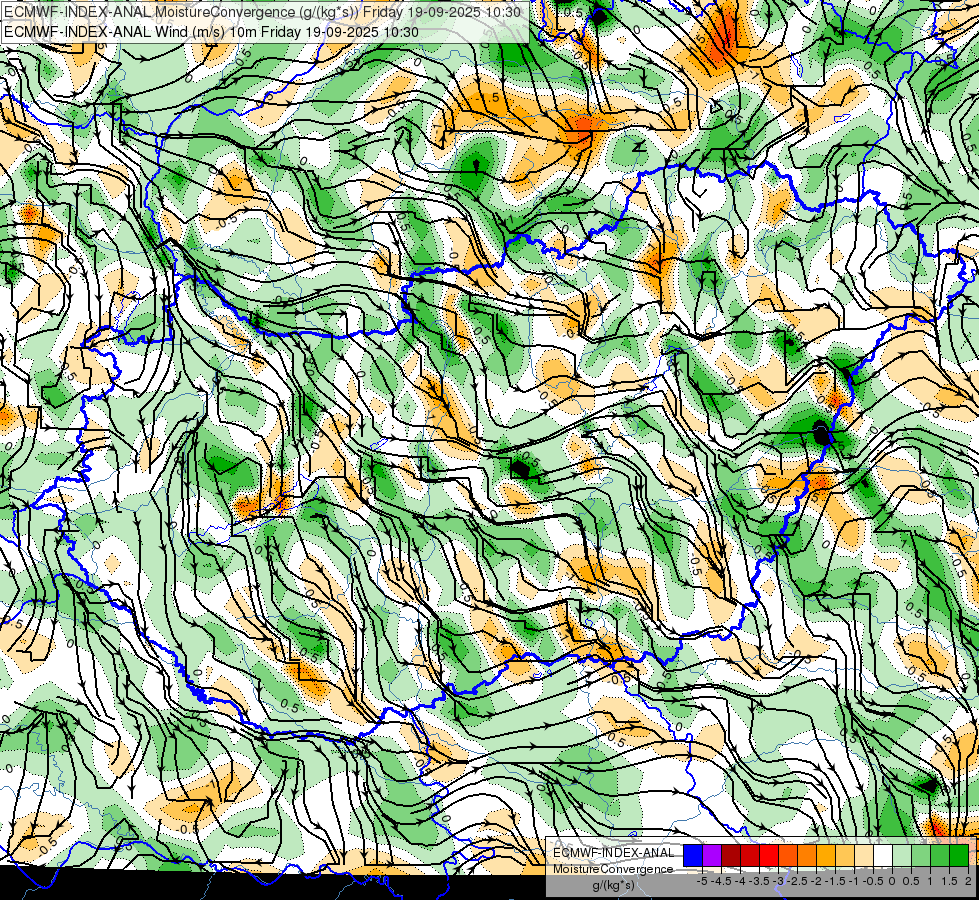979x900 pixels.
Task: Click the blue swatch in the legend
Action: click(692, 855)
